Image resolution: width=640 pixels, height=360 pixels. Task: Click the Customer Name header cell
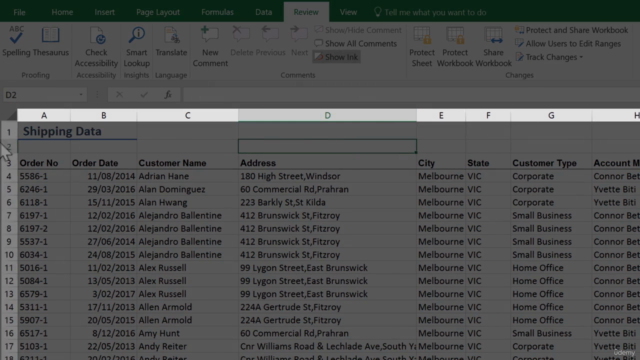pos(187,163)
